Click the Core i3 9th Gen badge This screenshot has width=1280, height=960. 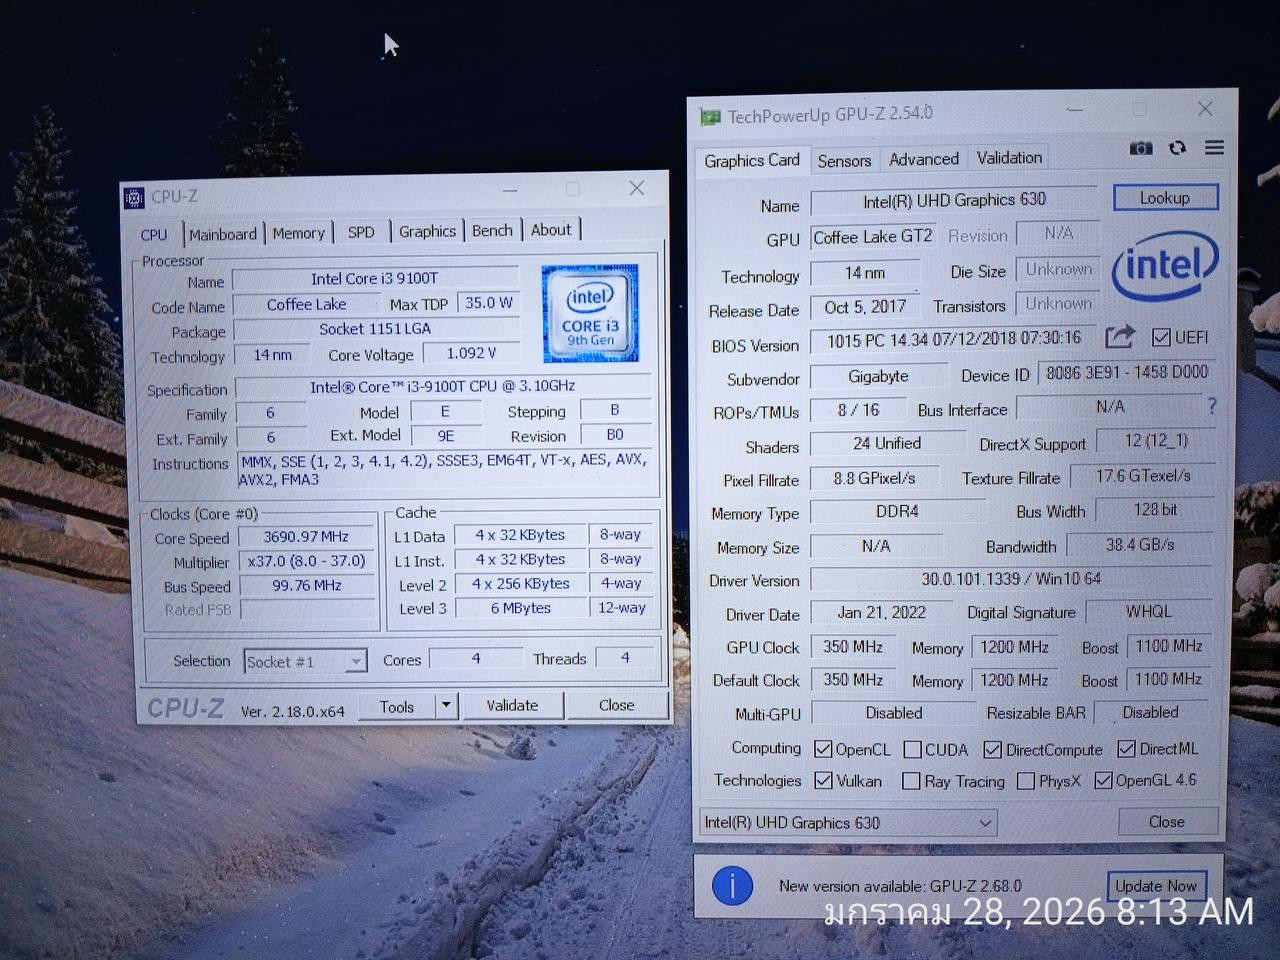click(590, 312)
